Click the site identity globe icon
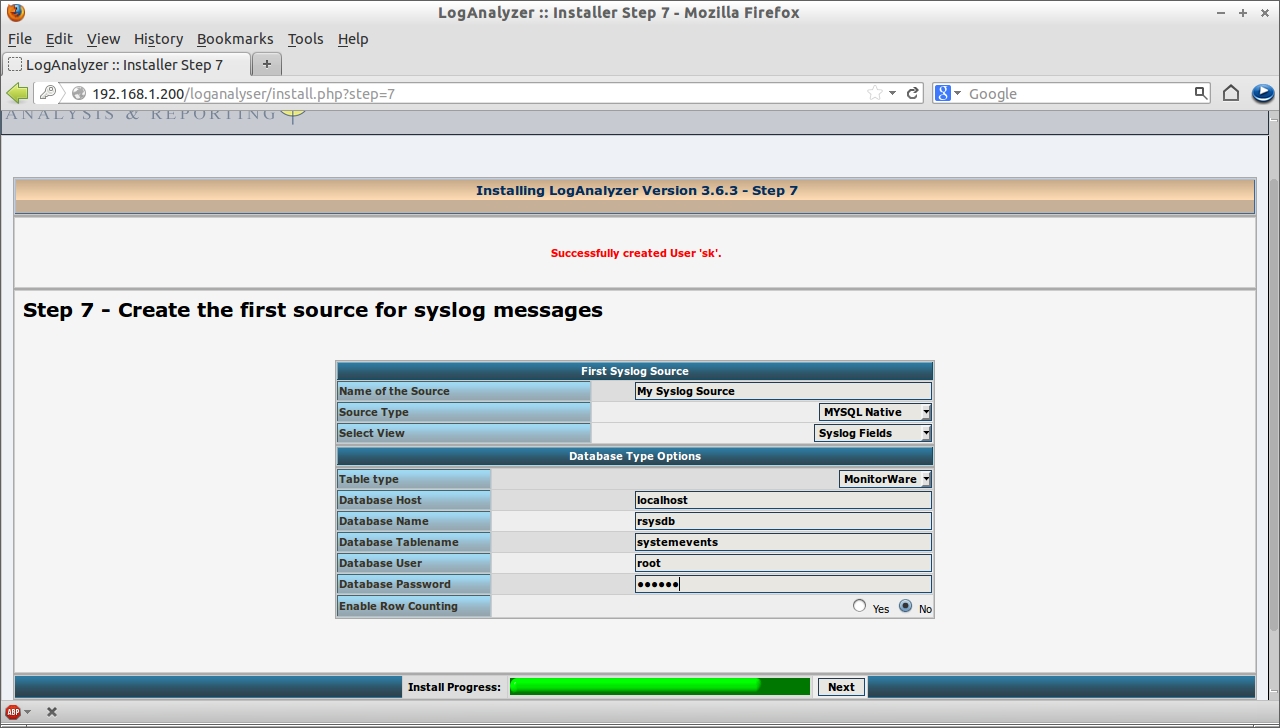 pyautogui.click(x=79, y=93)
